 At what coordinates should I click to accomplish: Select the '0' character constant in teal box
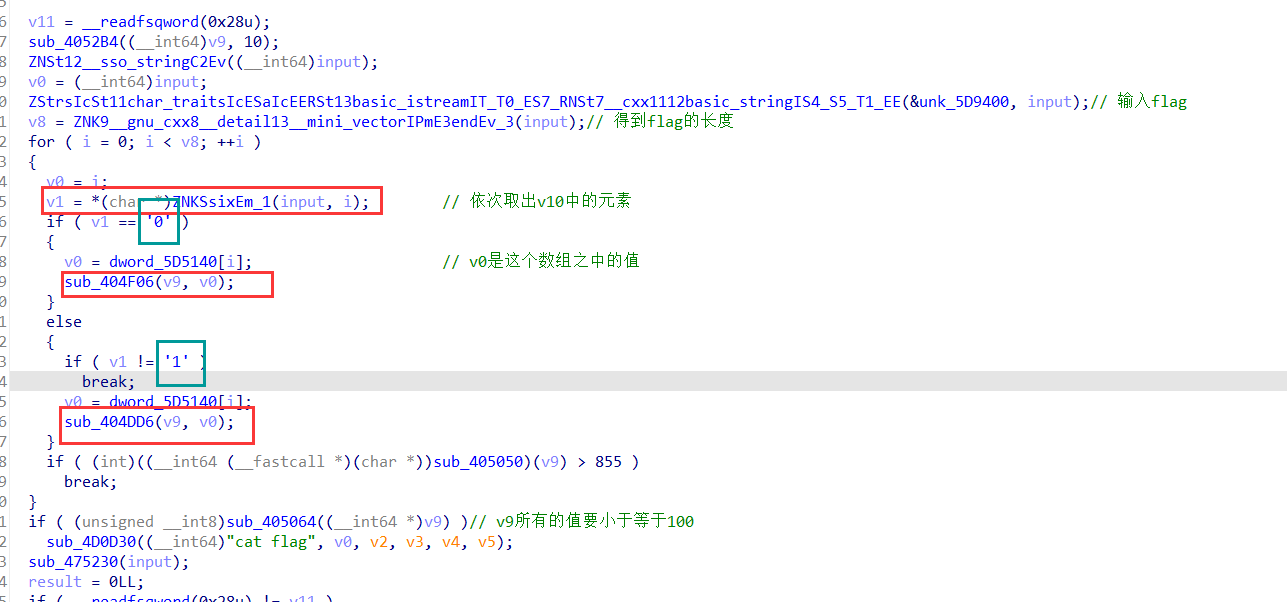pos(157,221)
